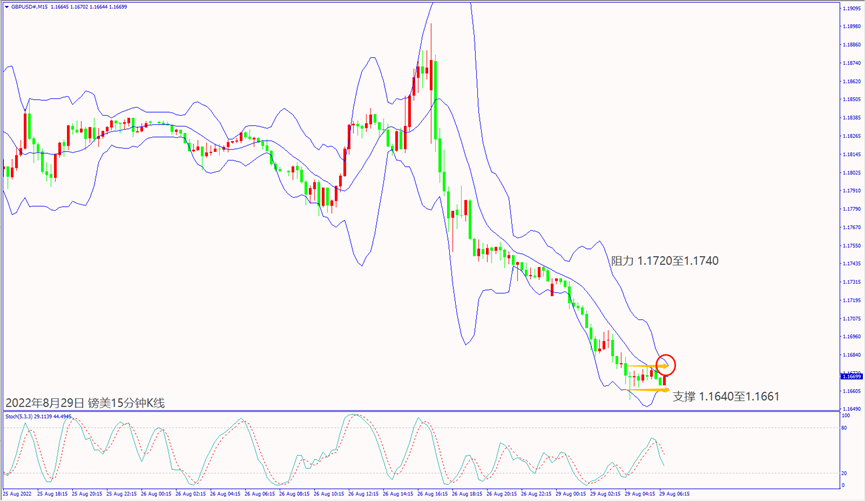Click the last red candle inside red circle
Image resolution: width=865 pixels, height=501 pixels.
[x=662, y=379]
